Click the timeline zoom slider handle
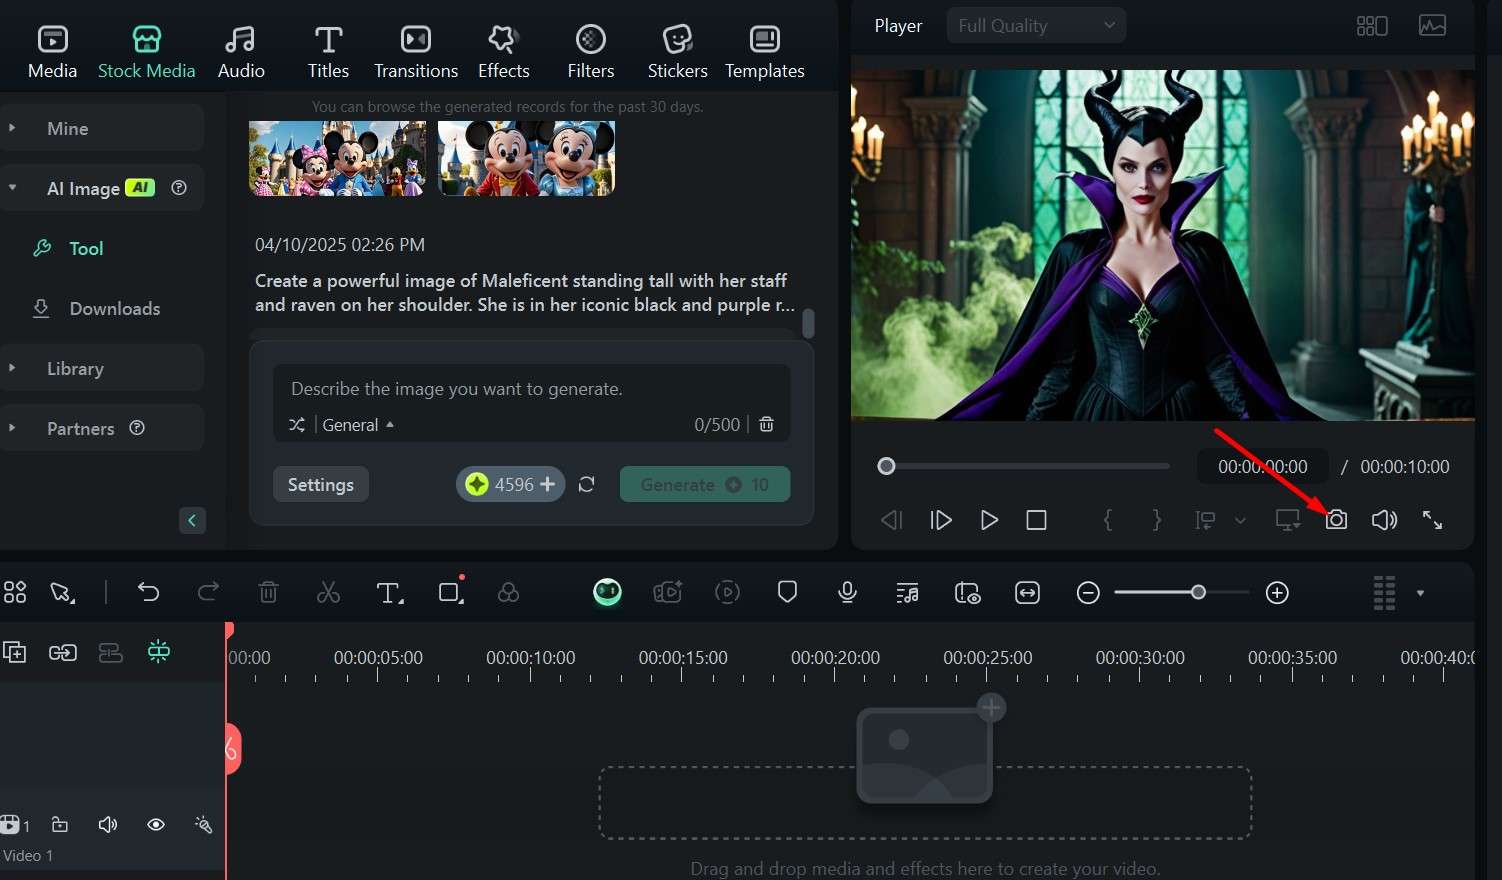 click(x=1198, y=592)
